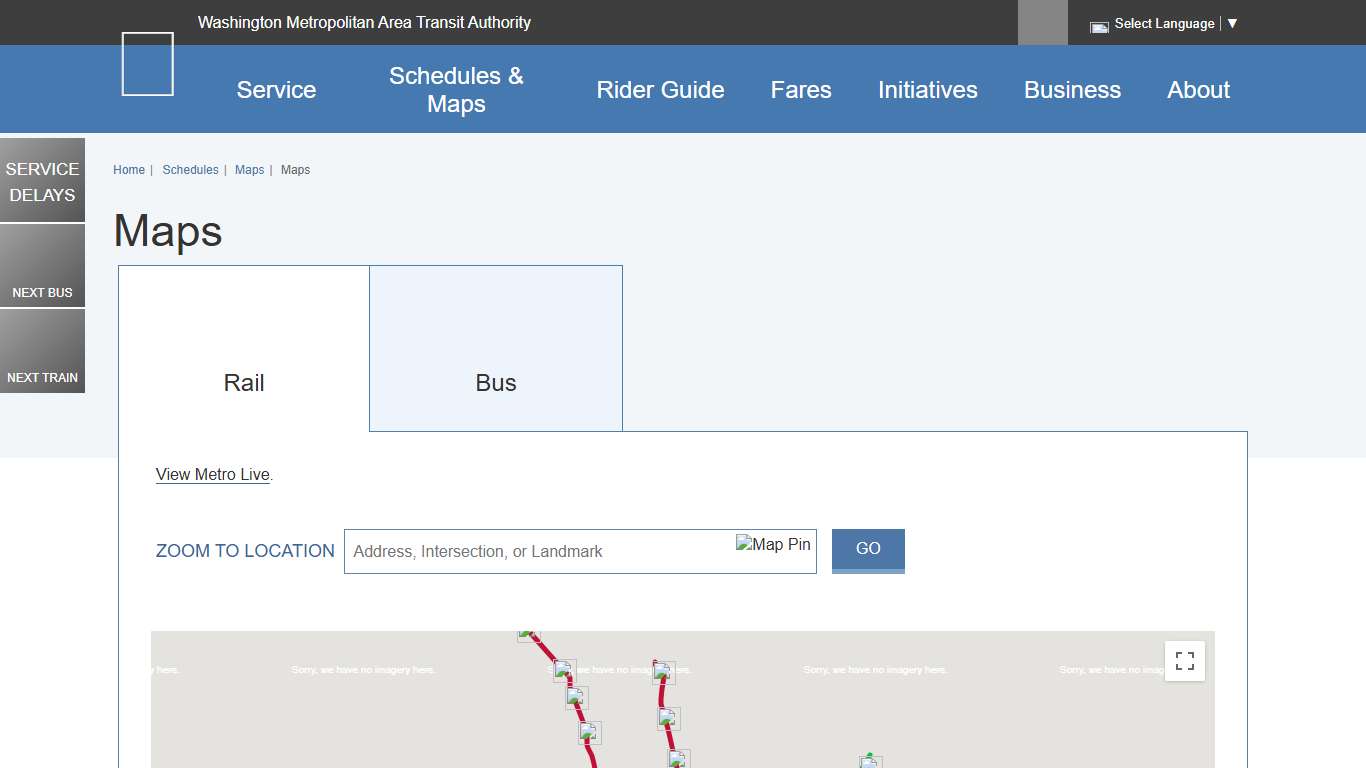Enter fullscreen mode on the map

tap(1184, 661)
